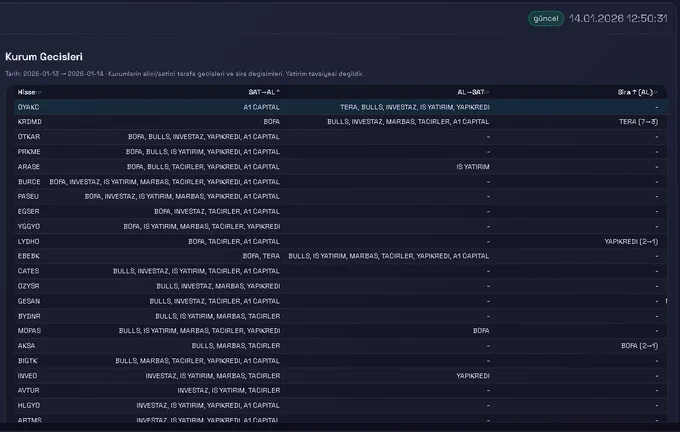Select the AKSA ticker cell

tap(26, 346)
